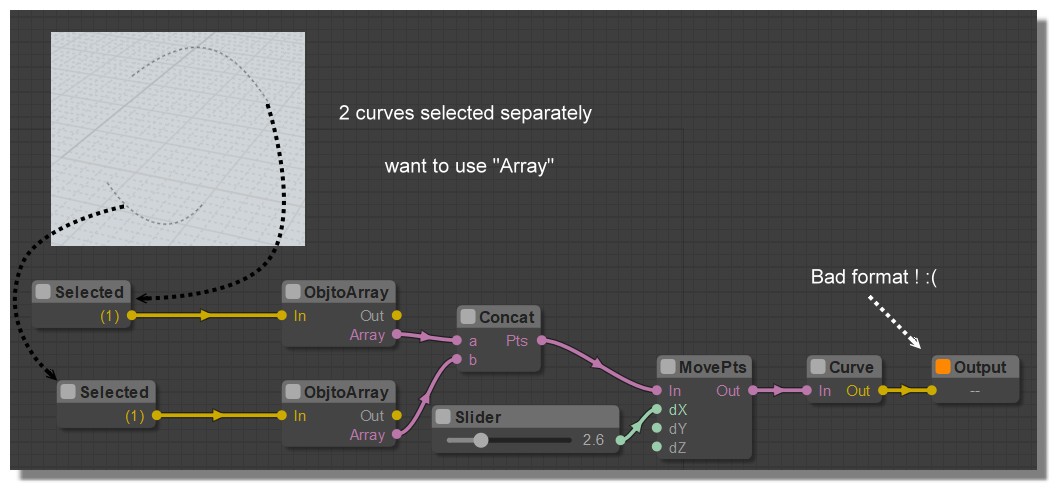
Task: Click In port of ObjtoArray feeding Concat b
Action: [x=282, y=416]
